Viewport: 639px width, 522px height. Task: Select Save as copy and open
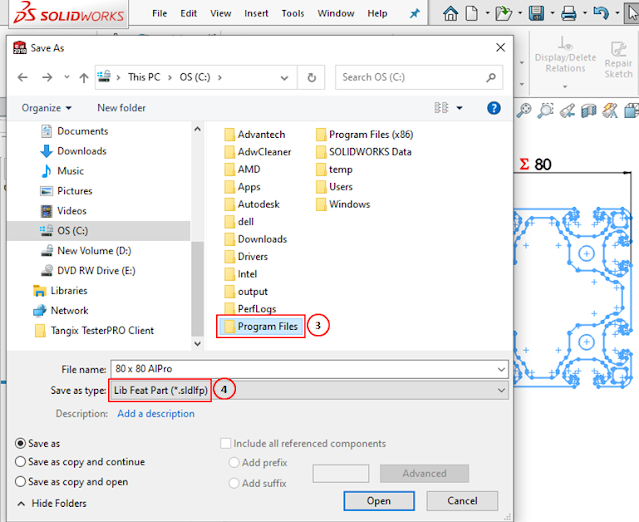[20, 482]
